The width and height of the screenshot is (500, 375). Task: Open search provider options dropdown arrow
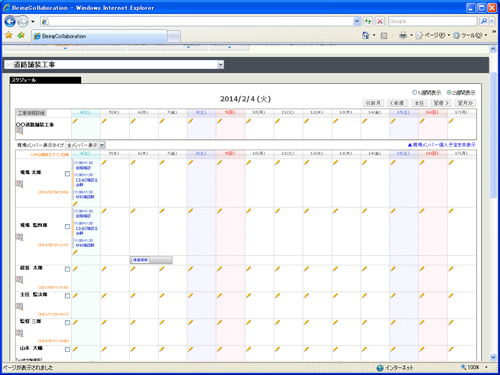491,21
